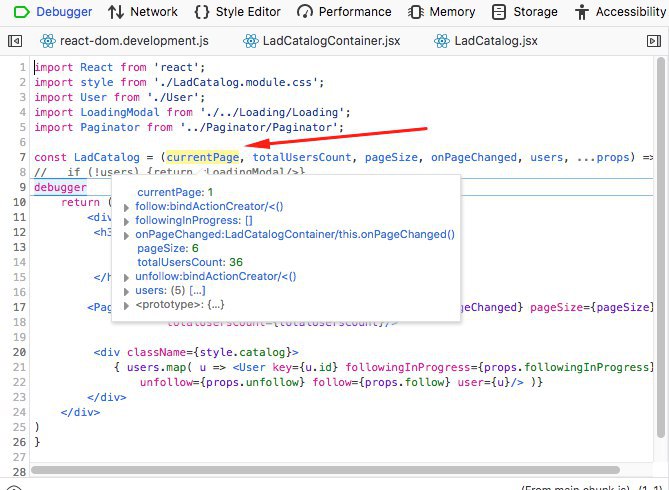Open the Debugger panel tab
This screenshot has height=490, width=669.
click(x=53, y=12)
